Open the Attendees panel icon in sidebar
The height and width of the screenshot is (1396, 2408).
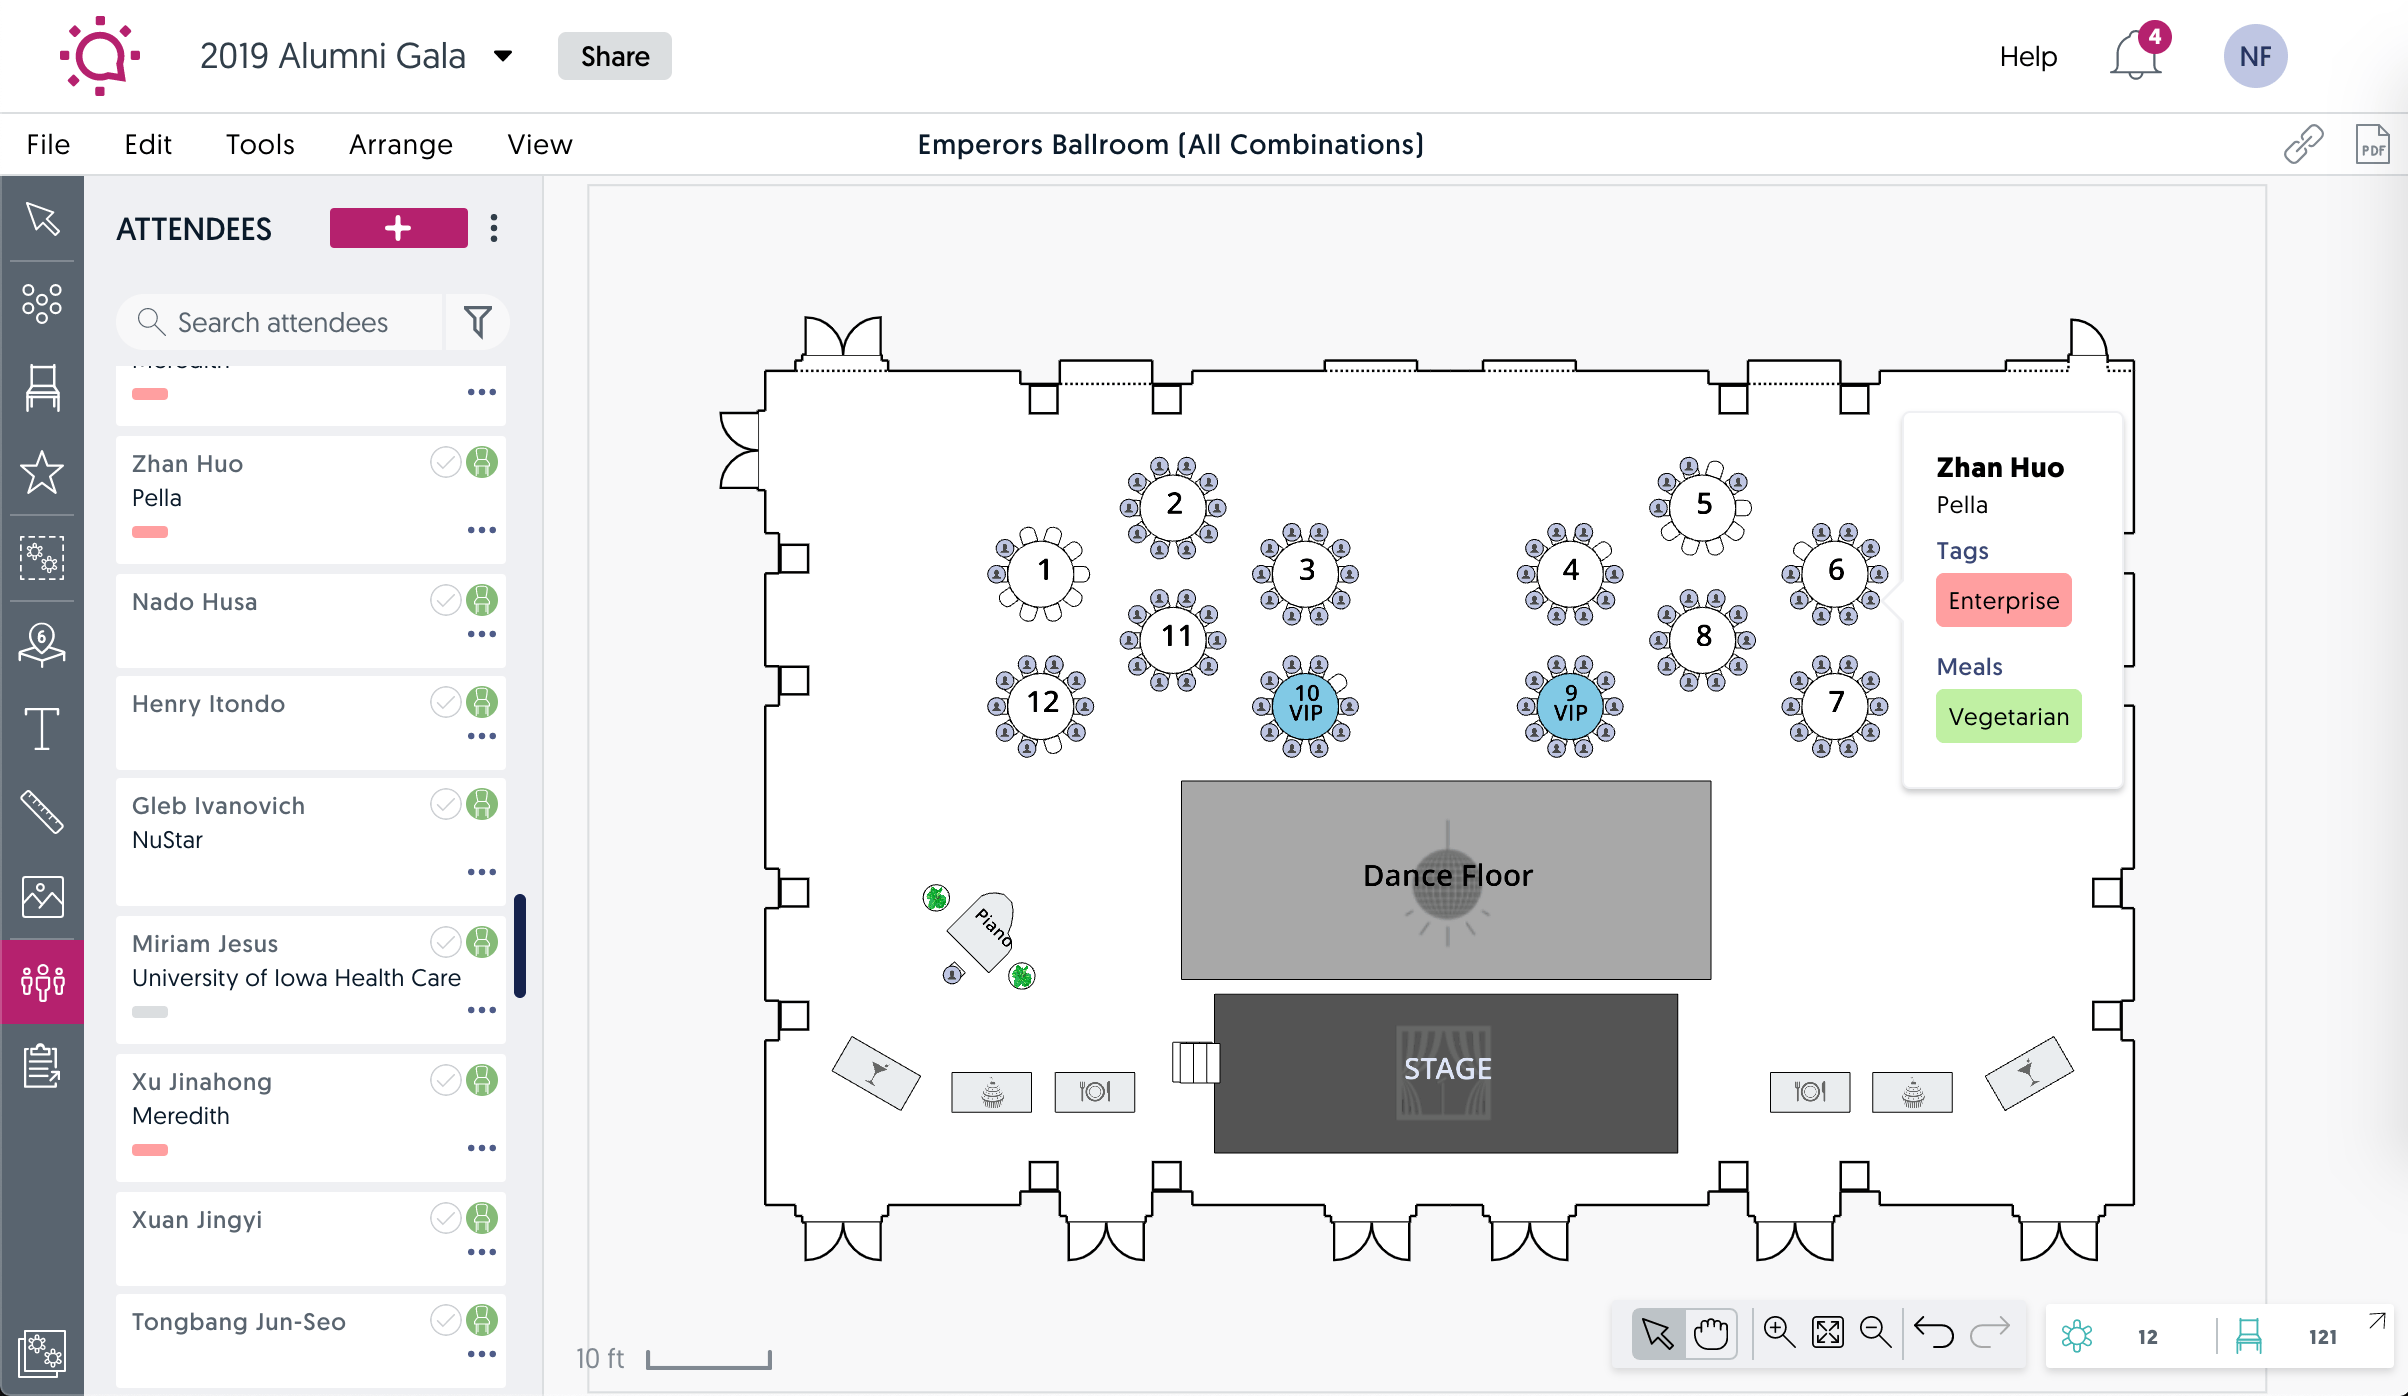[42, 982]
